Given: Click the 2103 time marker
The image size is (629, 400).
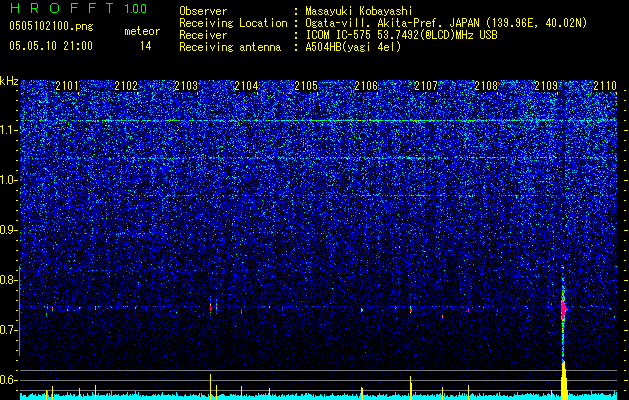Looking at the screenshot, I should (x=186, y=86).
